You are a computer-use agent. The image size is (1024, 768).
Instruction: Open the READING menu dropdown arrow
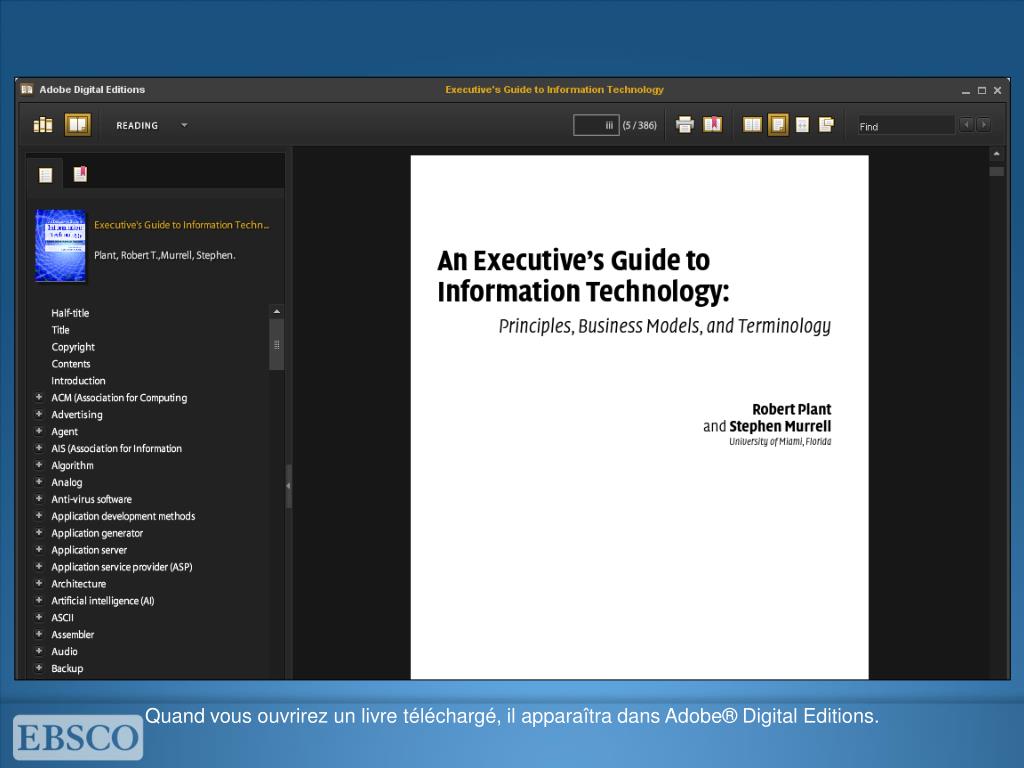pyautogui.click(x=184, y=125)
